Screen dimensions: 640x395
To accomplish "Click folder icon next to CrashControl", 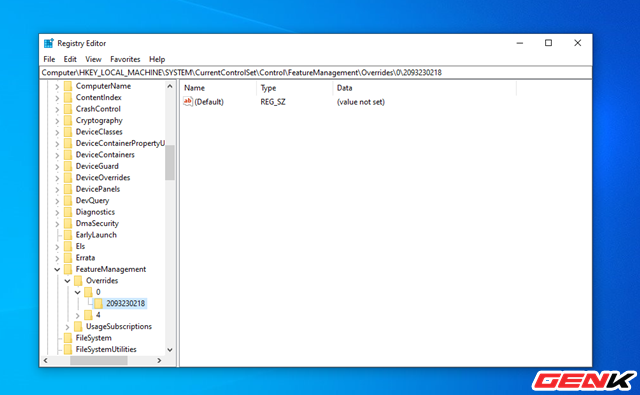I will [68, 109].
